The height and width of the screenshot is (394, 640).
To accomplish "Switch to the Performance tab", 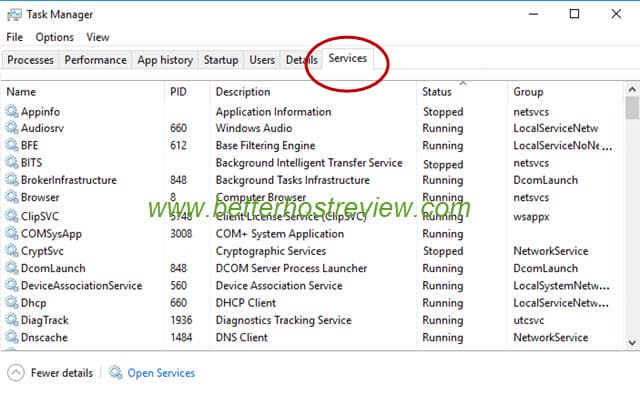I will 96,60.
